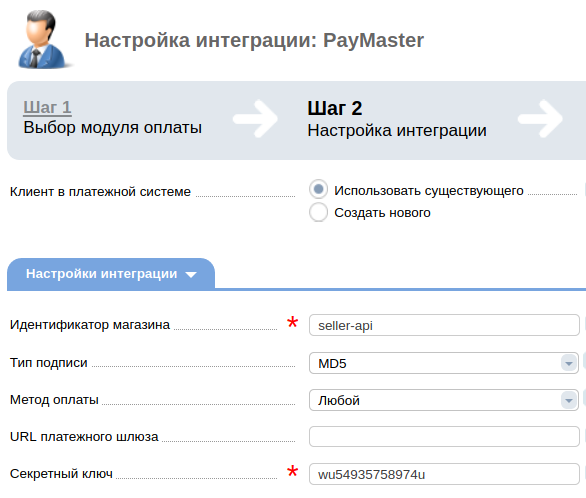Select Использовать существующего radio option
This screenshot has width=586, height=498.
click(x=318, y=189)
